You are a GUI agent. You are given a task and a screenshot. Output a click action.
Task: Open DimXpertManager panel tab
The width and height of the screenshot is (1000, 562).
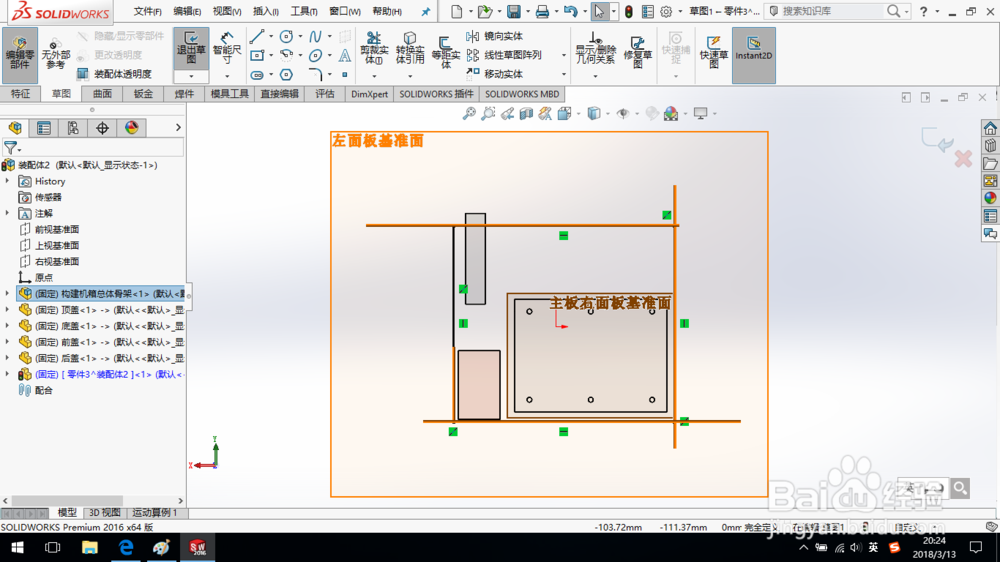(102, 128)
